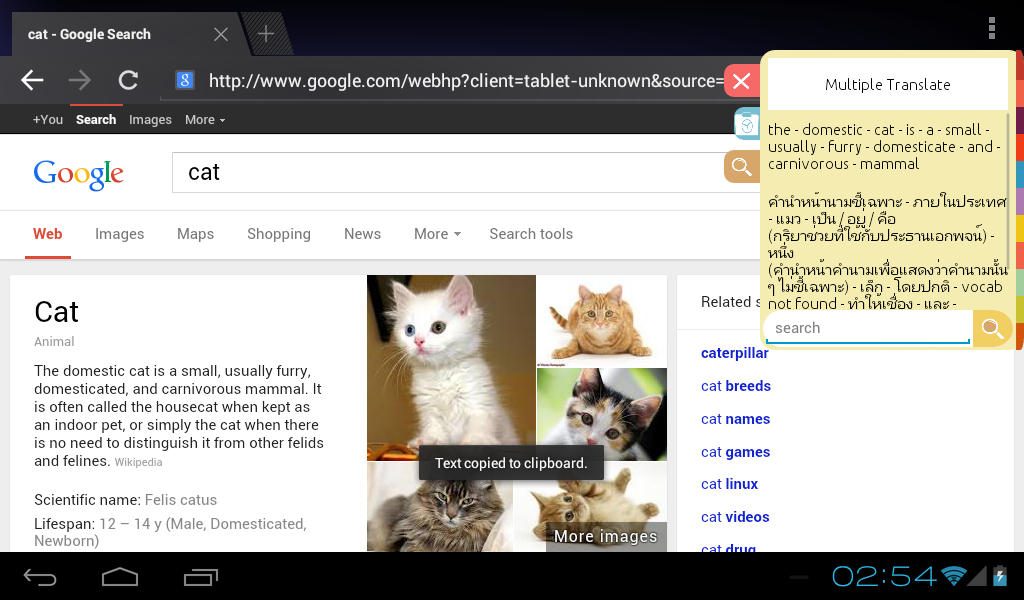Tap the clipboard icon beside the translate widget
Viewport: 1024px width, 600px height.
point(747,123)
